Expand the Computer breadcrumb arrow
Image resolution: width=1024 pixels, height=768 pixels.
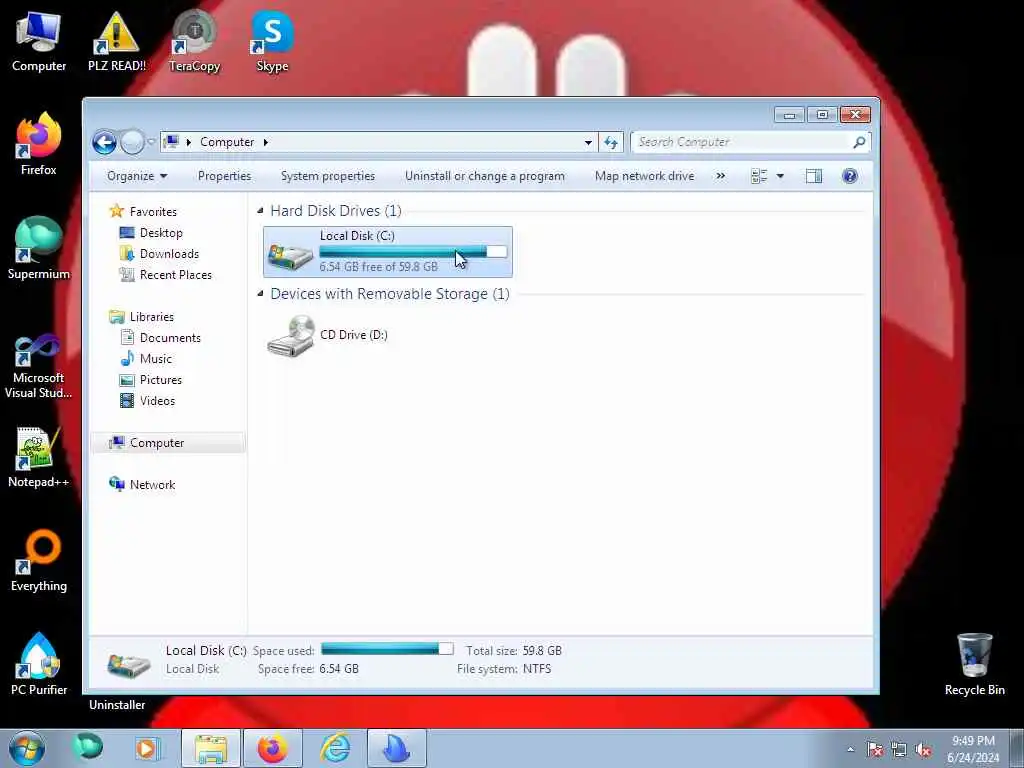click(x=266, y=142)
